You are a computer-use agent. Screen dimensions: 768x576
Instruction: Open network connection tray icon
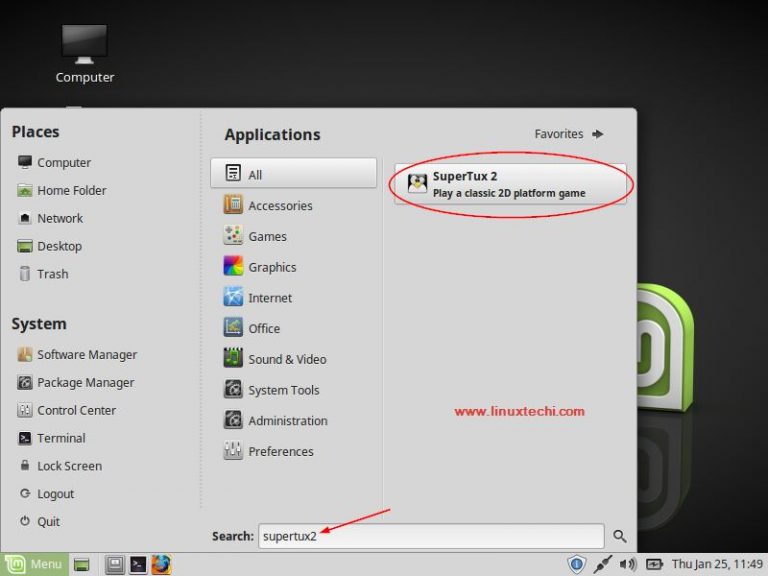(x=602, y=564)
